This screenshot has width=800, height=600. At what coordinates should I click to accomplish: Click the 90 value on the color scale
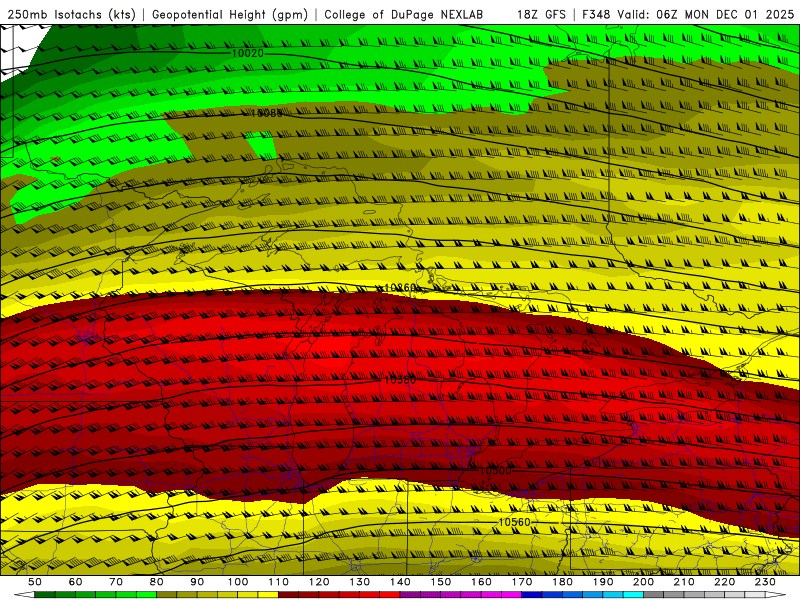coord(197,582)
